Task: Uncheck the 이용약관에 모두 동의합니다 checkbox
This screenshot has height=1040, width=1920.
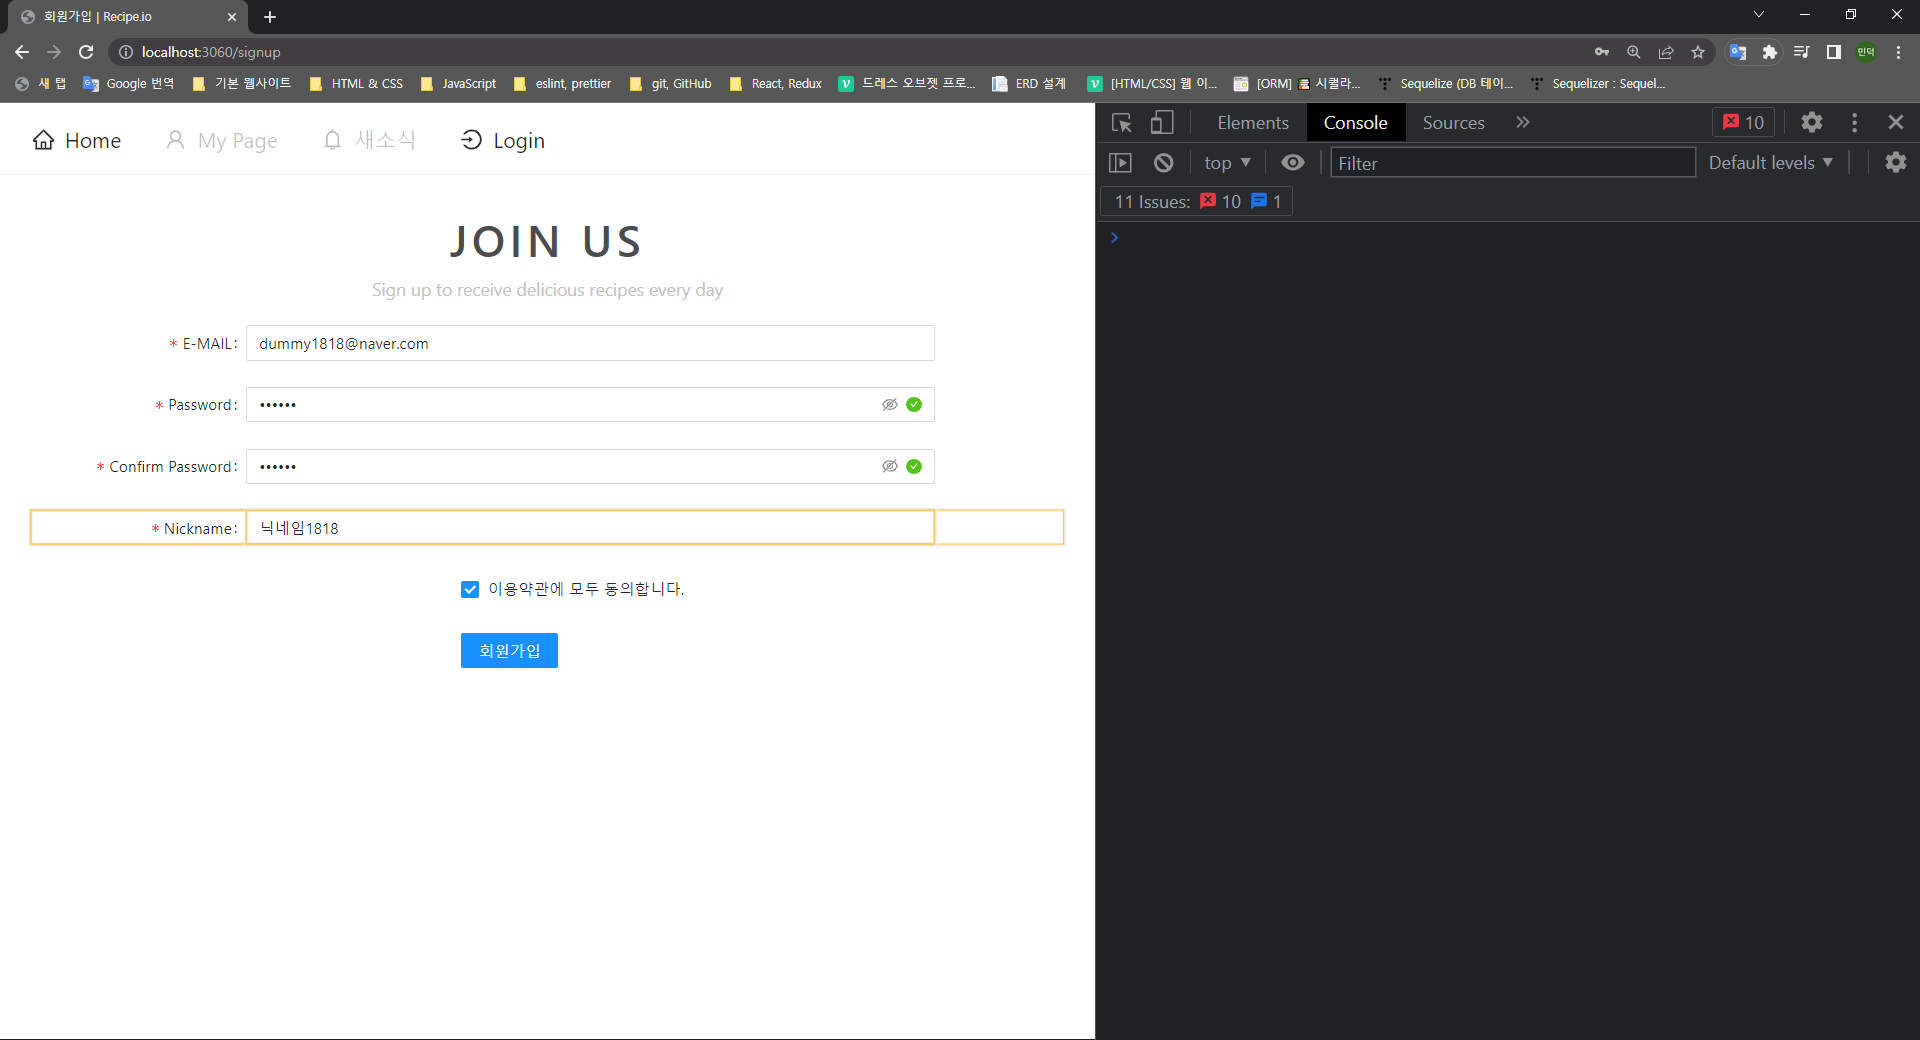Action: (x=470, y=589)
